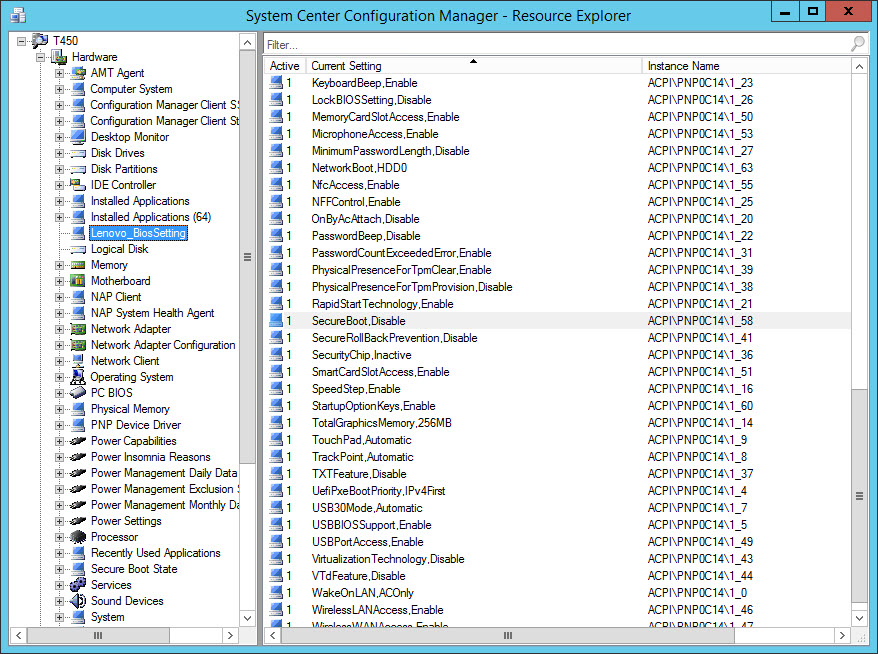Click in the Filter input field

coord(550,44)
